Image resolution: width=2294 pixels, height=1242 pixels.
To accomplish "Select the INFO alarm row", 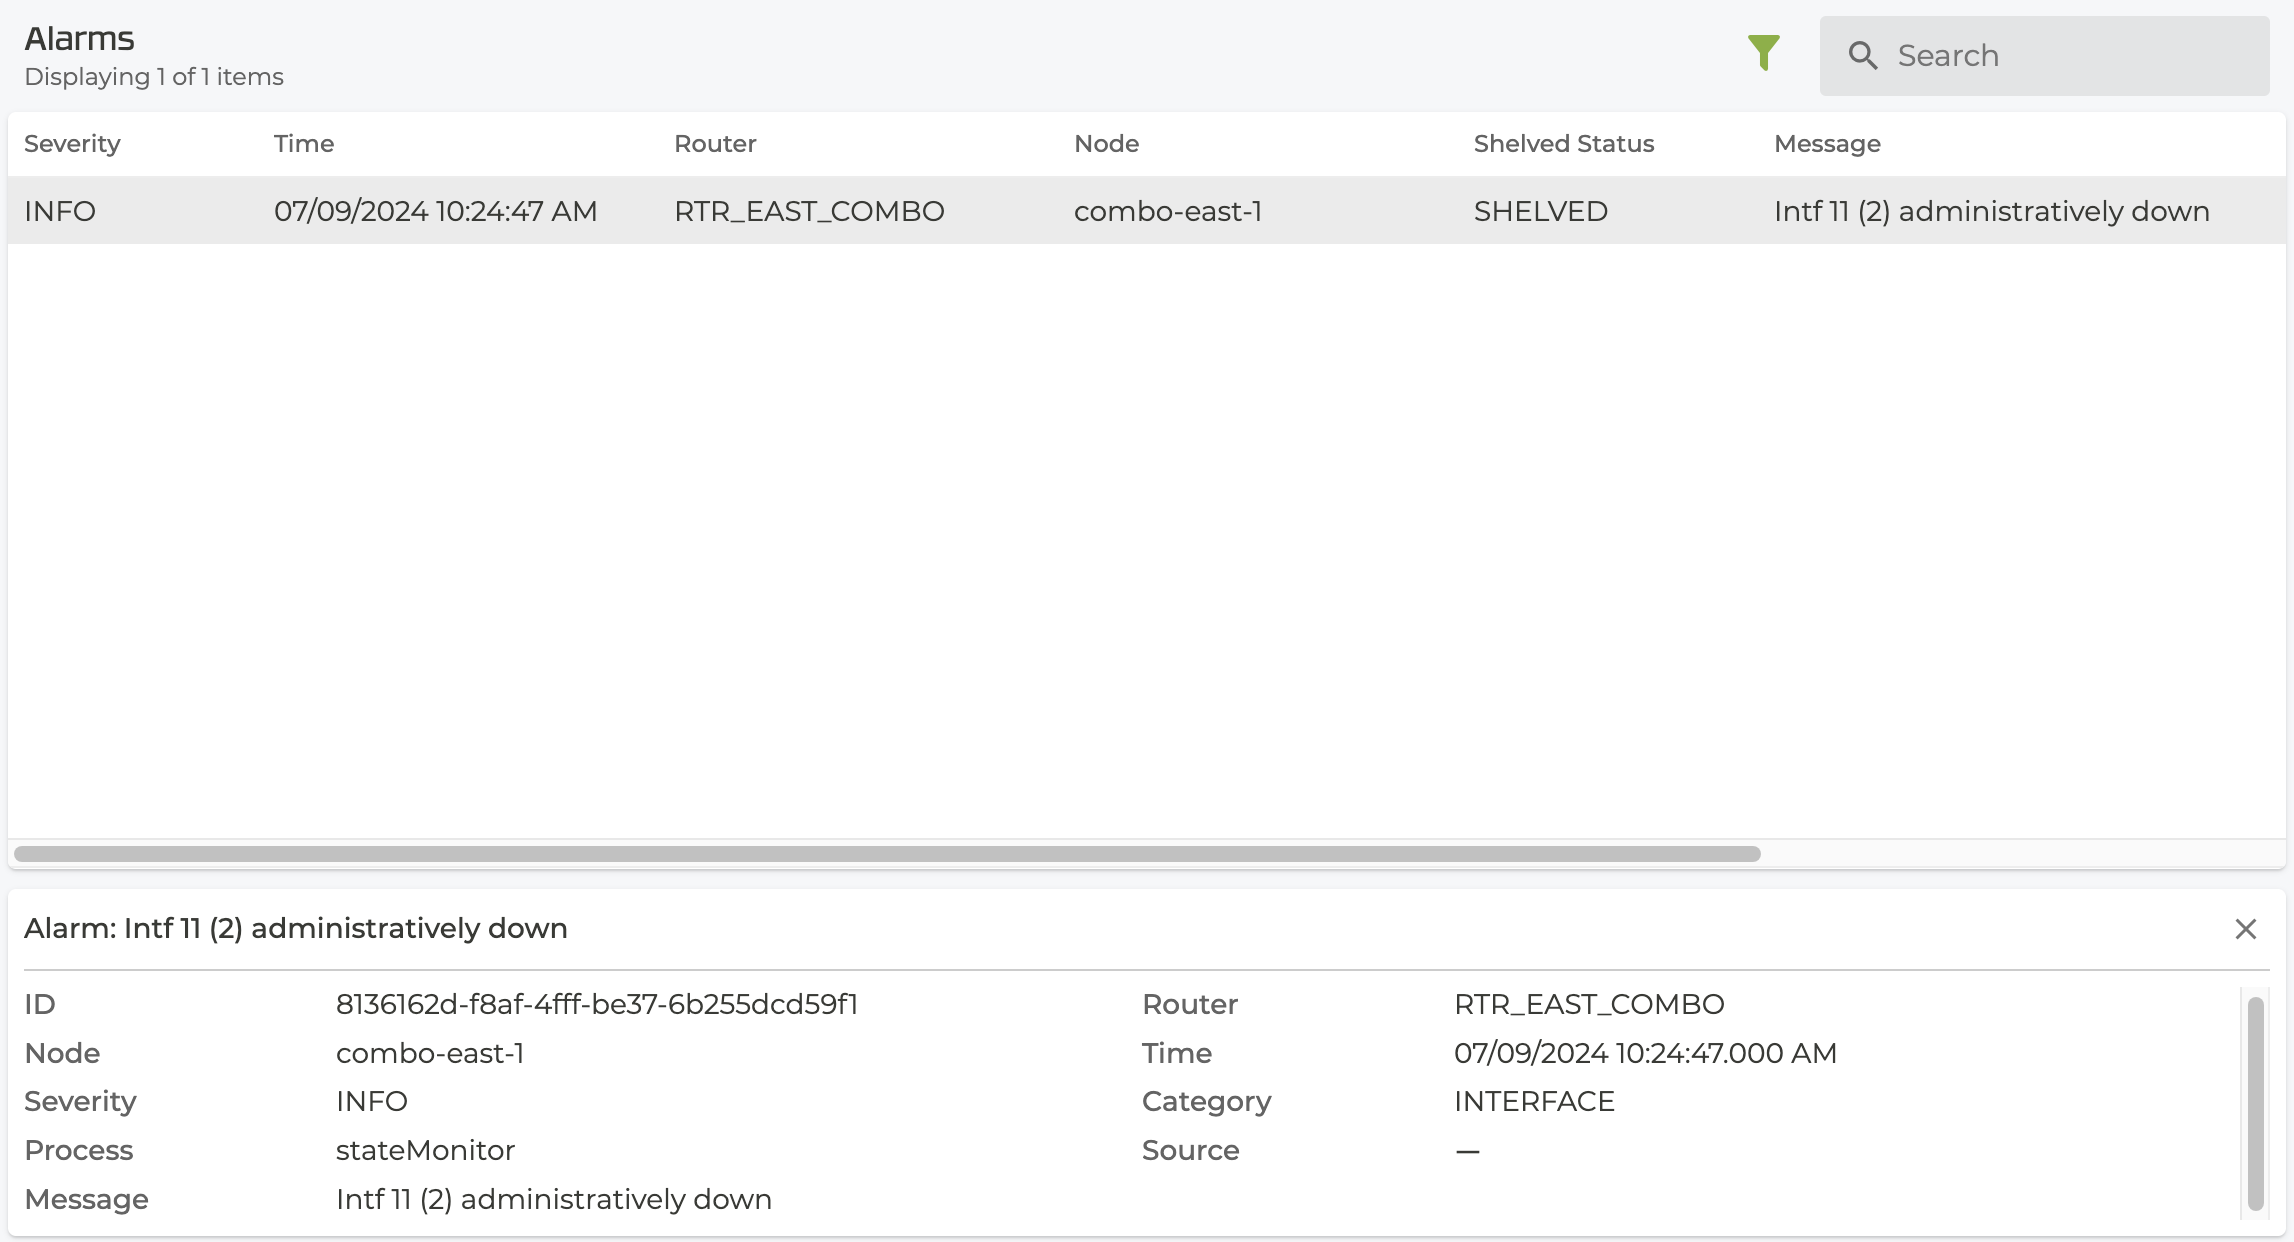I will [x=60, y=211].
